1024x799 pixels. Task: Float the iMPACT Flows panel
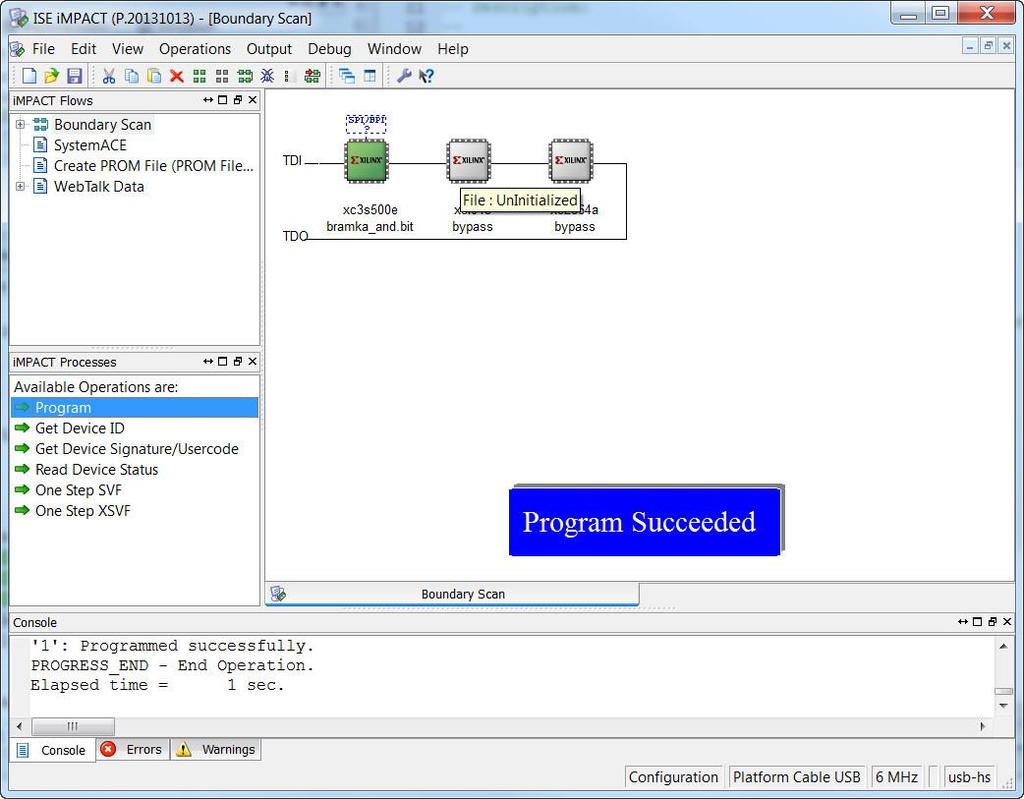(238, 100)
